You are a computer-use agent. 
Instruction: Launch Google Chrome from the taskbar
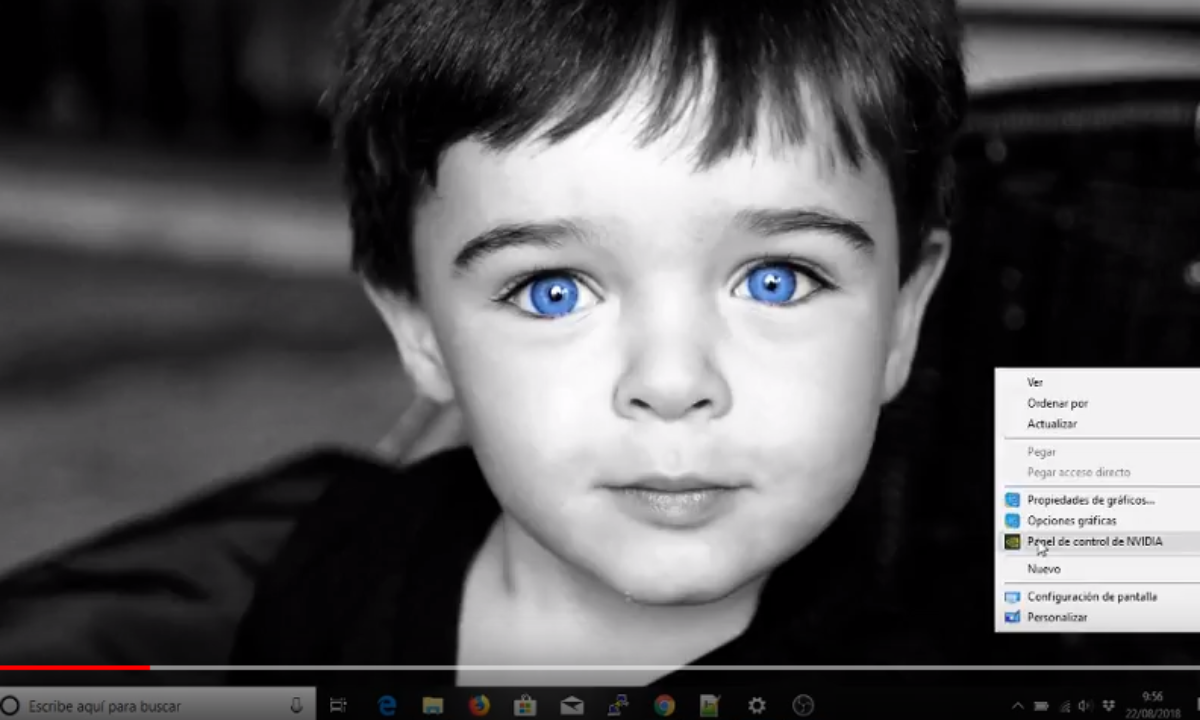664,705
